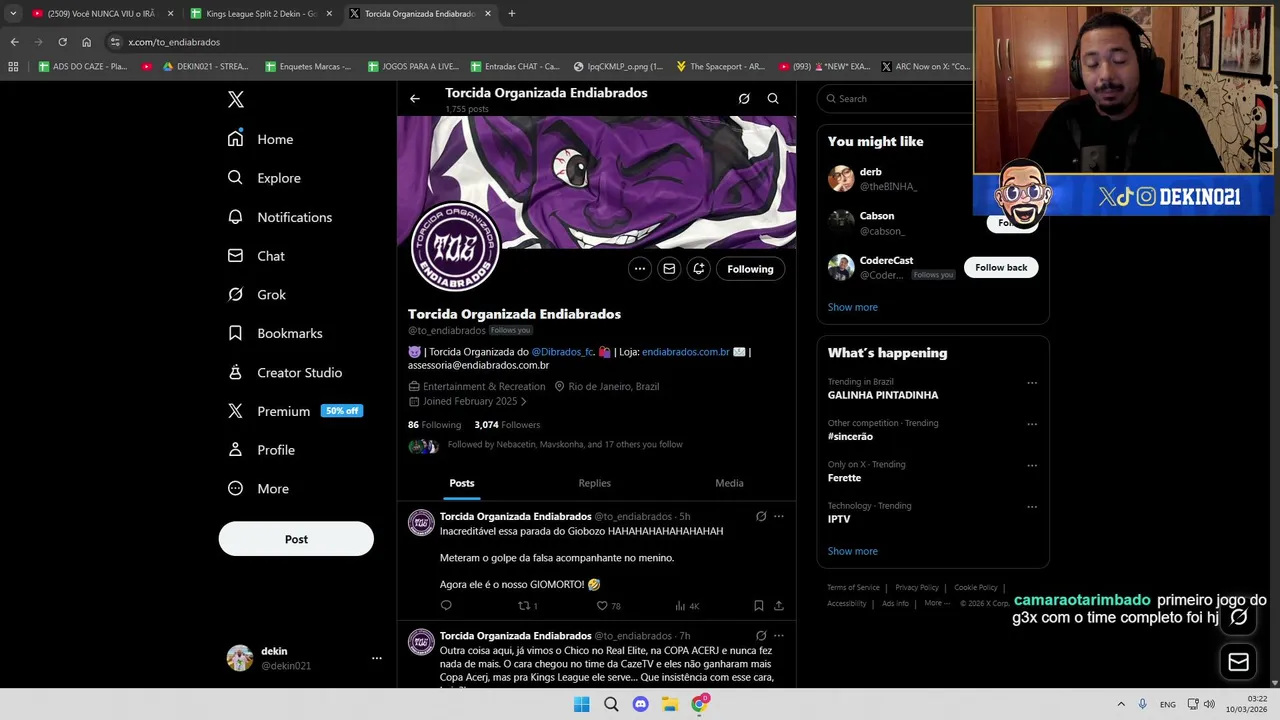Share the Giobozo post

click(779, 606)
